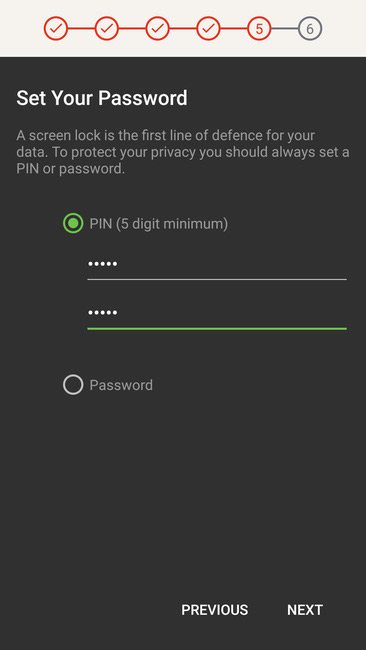This screenshot has height=650, width=366.
Task: Click the screen lock description paragraph
Action: coord(183,152)
